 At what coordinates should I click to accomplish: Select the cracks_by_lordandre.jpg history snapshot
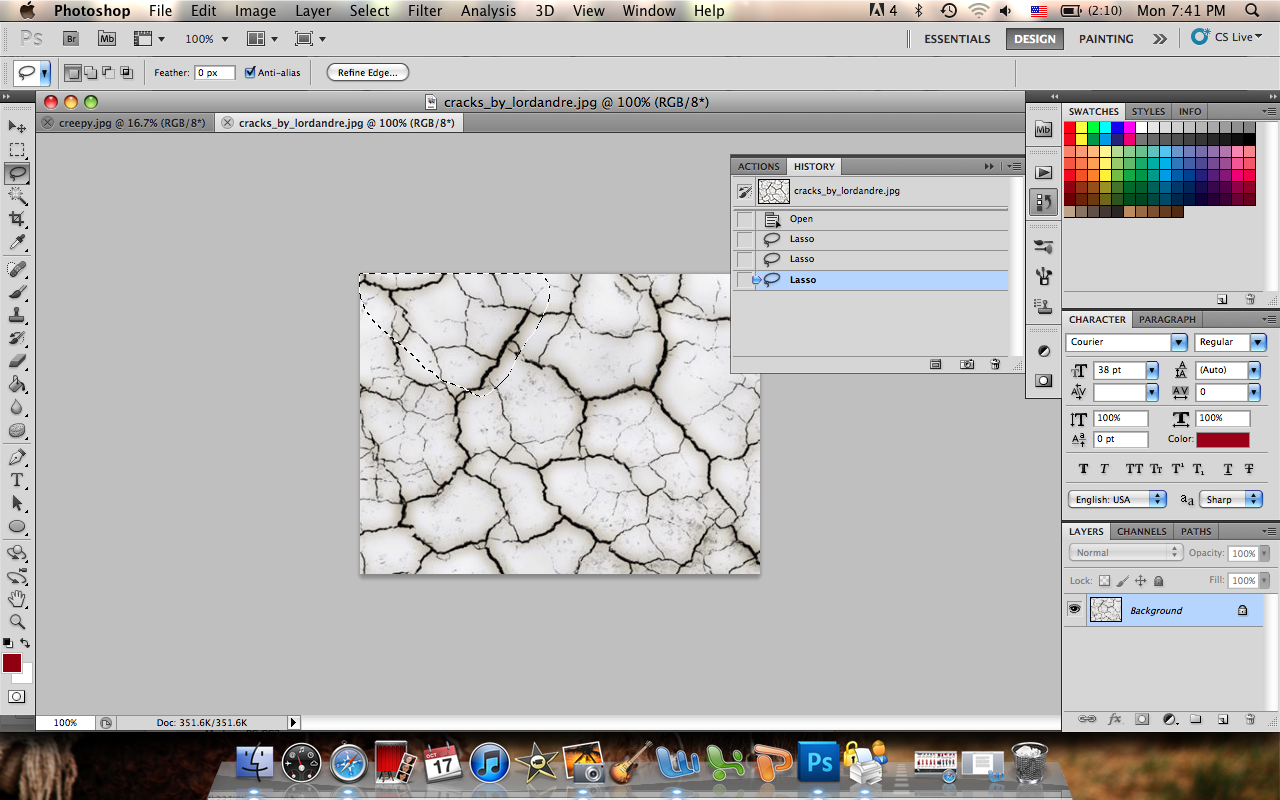point(870,191)
